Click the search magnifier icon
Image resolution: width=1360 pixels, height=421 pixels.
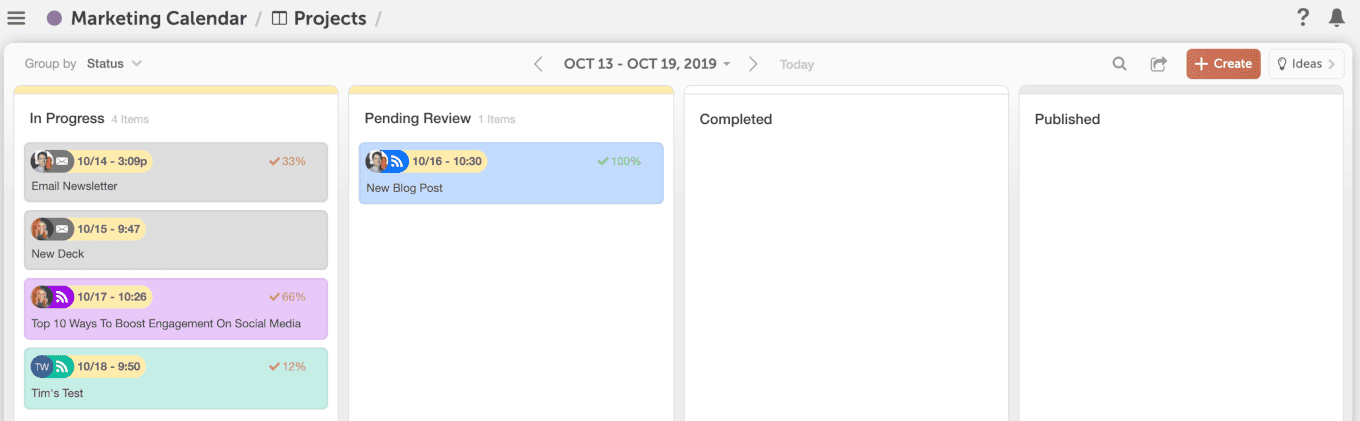click(x=1120, y=64)
